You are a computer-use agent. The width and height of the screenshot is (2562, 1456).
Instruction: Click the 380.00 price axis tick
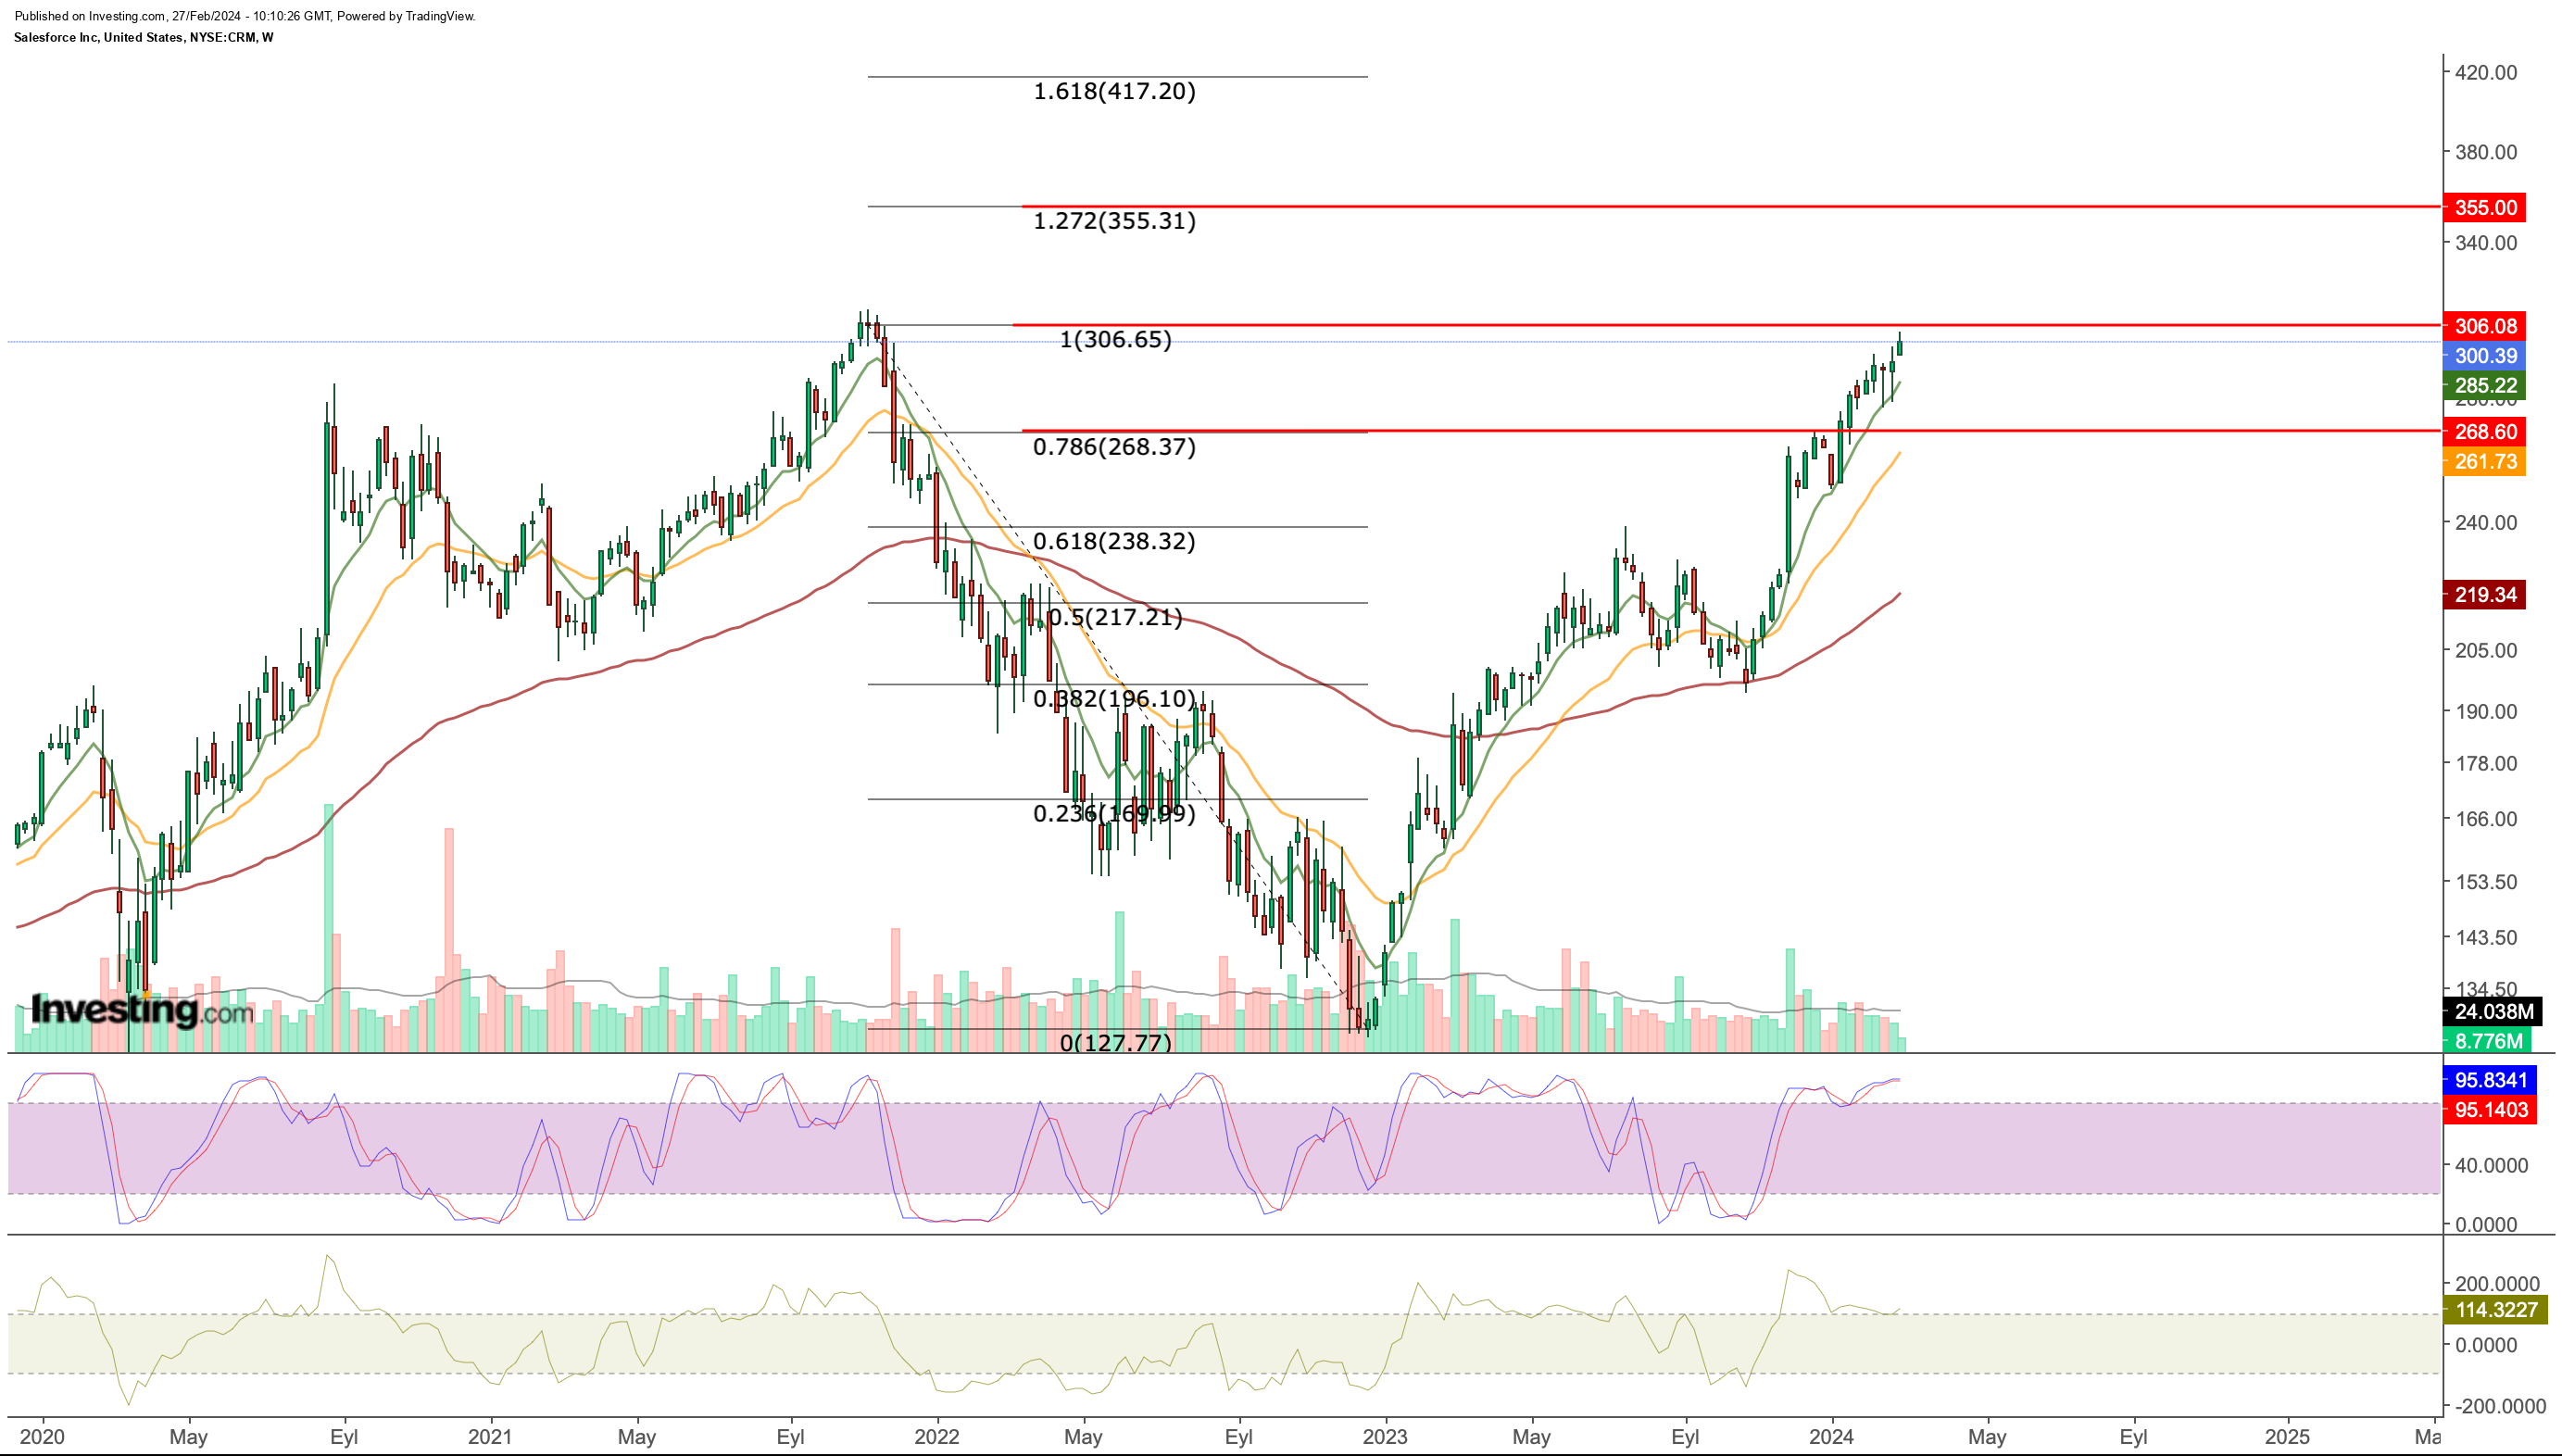point(2486,153)
